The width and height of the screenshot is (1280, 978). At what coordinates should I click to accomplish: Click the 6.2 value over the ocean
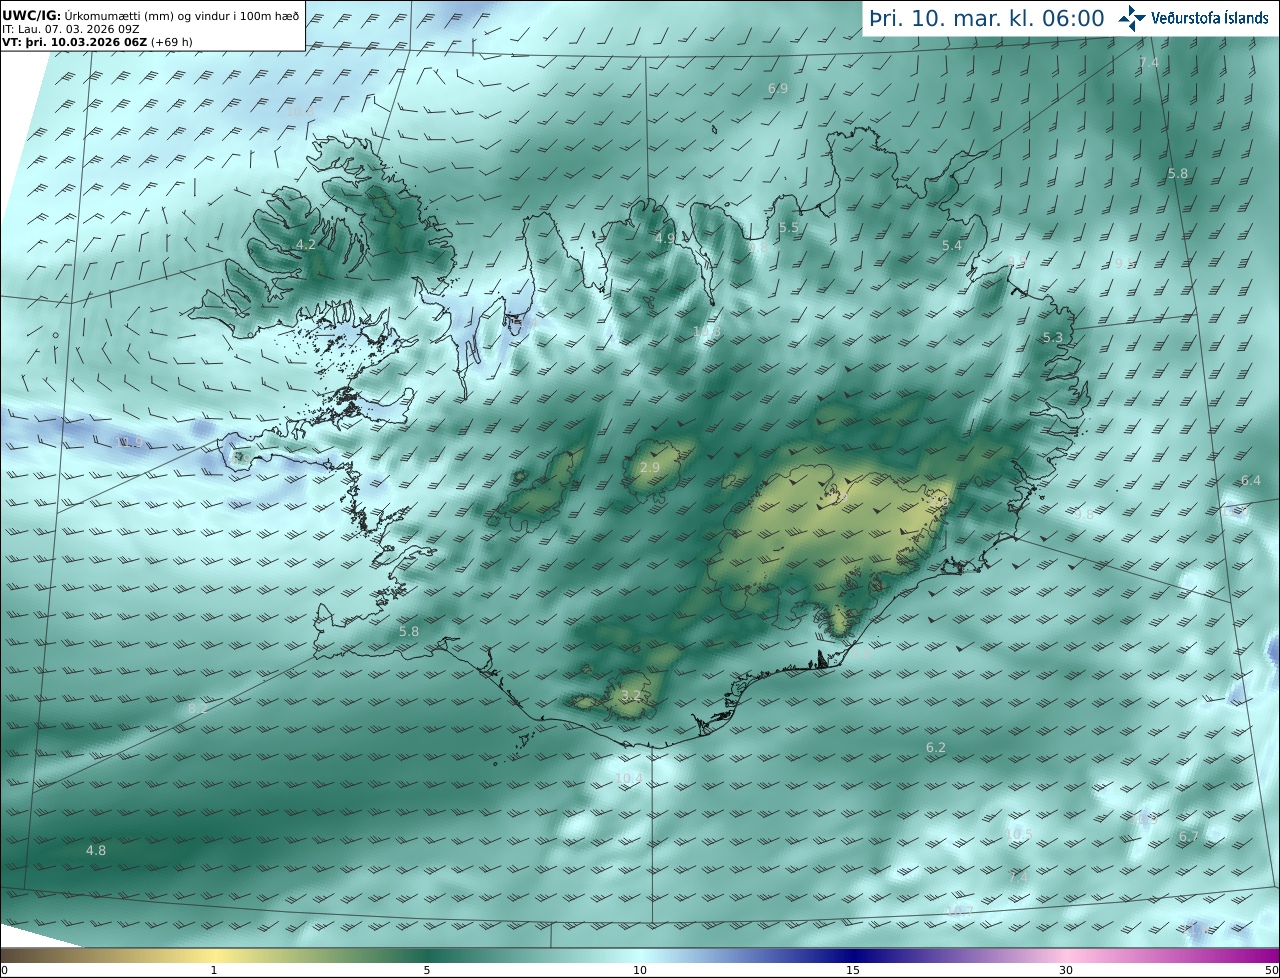pyautogui.click(x=936, y=748)
